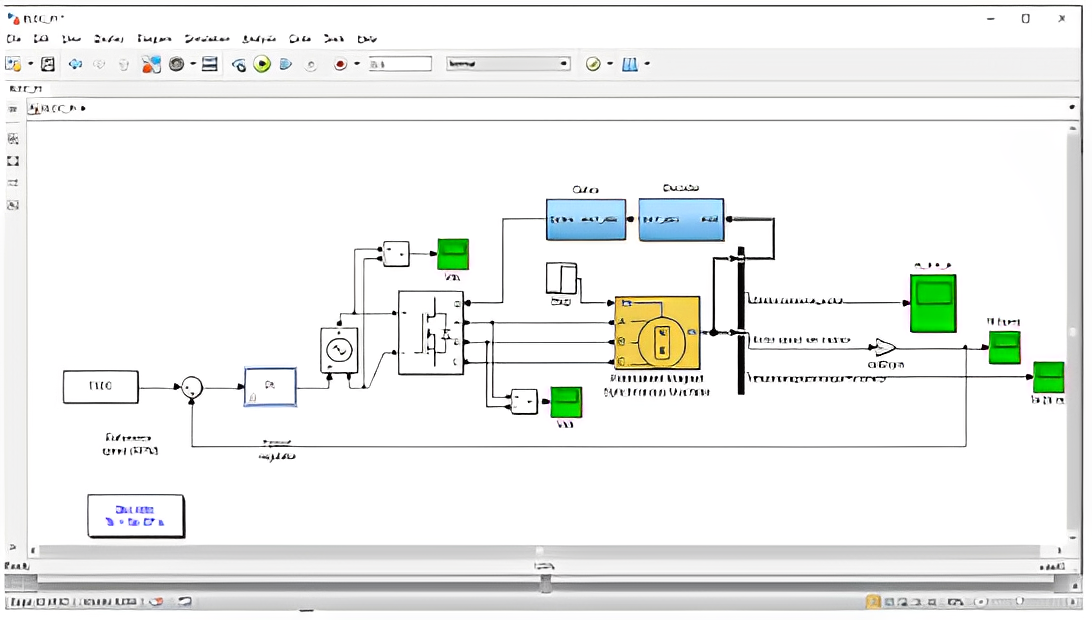Open the Simulation menu
Viewport: 1092px width, 620px height.
tap(207, 39)
